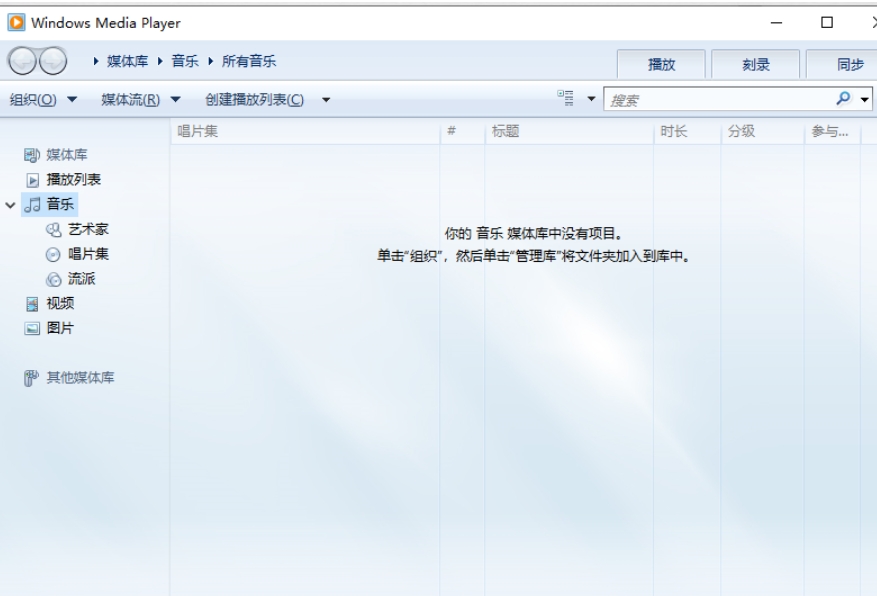Click the 其他媒体库 other libraries icon
The image size is (877, 596).
tap(31, 379)
